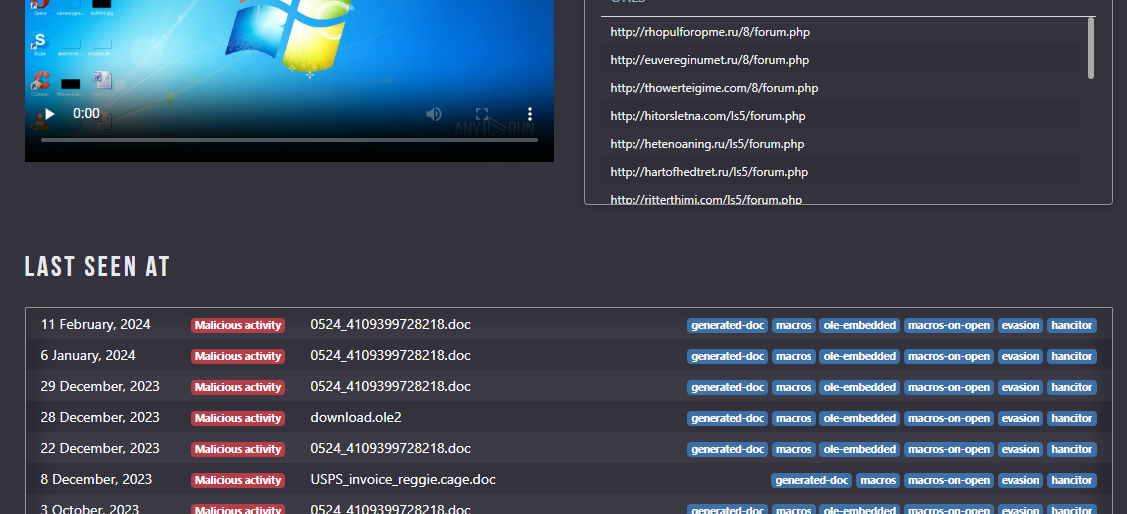Click the video progress seek bar
The width and height of the screenshot is (1127, 514).
pyautogui.click(x=289, y=139)
